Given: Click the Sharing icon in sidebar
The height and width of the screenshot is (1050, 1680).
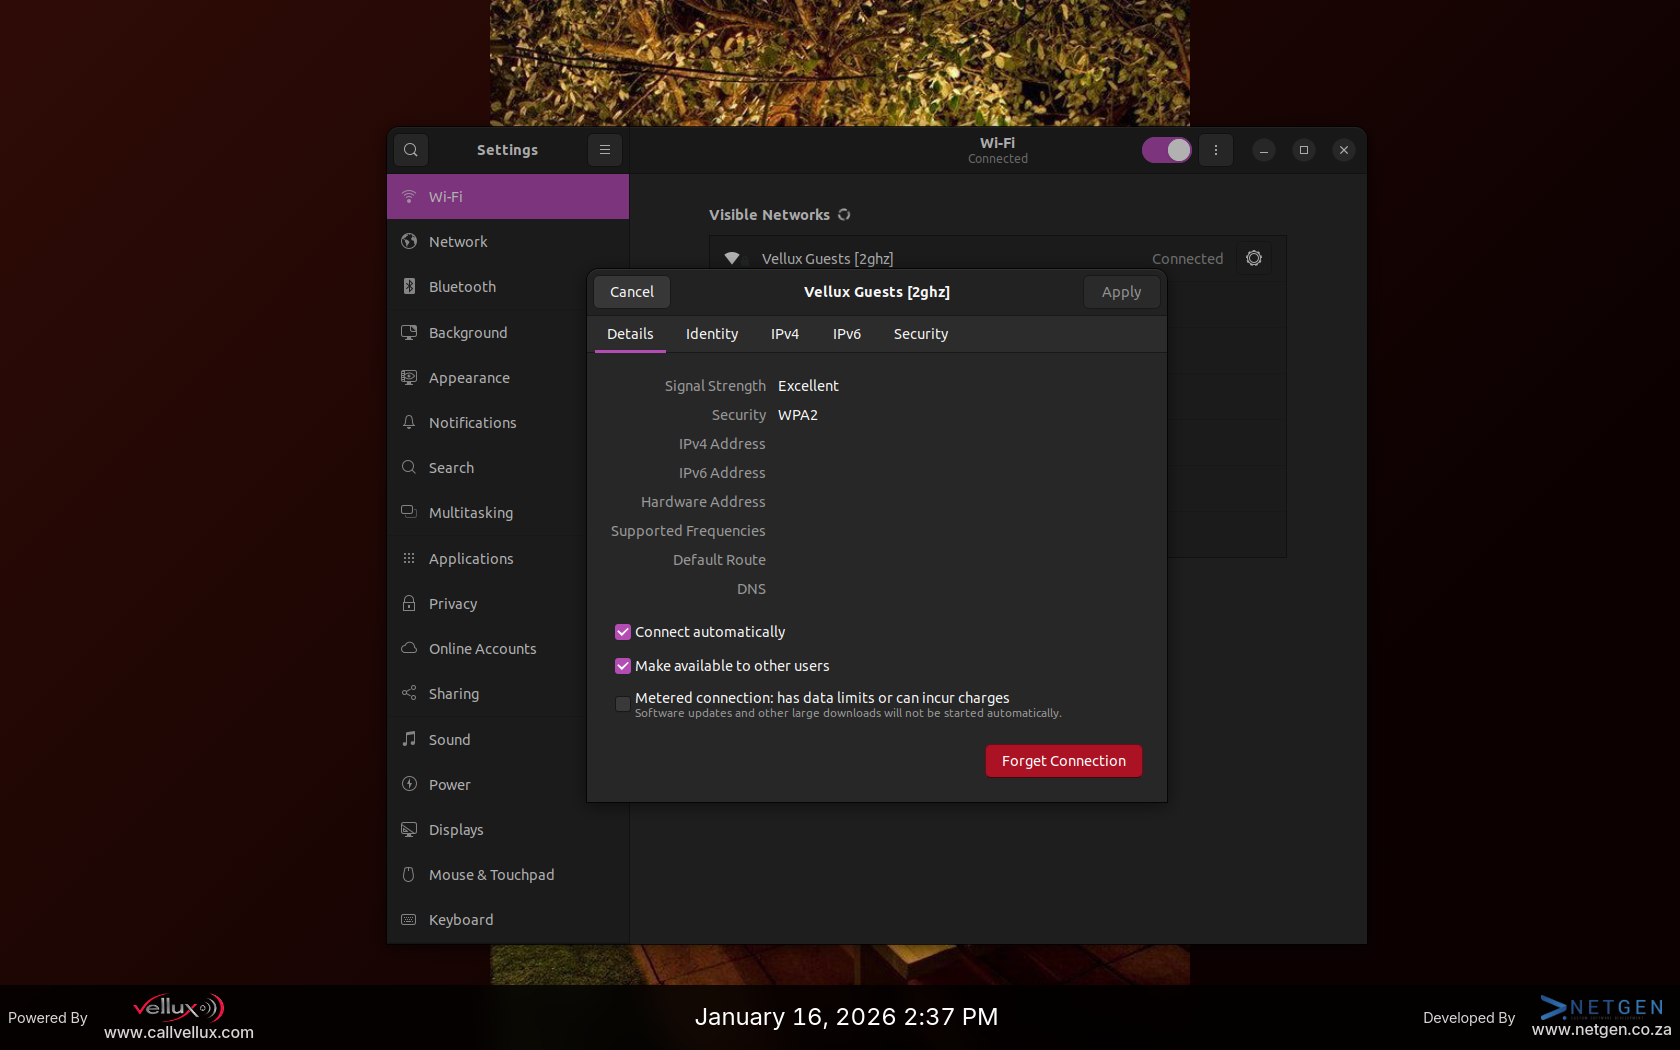Looking at the screenshot, I should pos(409,694).
